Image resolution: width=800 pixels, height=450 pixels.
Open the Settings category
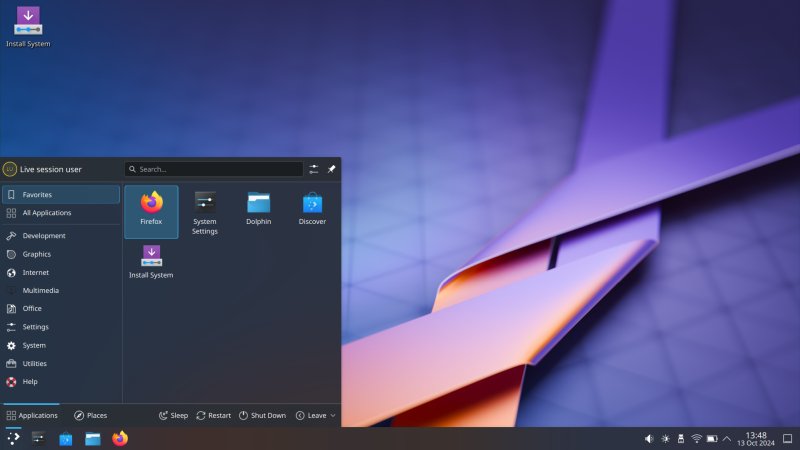pyautogui.click(x=61, y=327)
